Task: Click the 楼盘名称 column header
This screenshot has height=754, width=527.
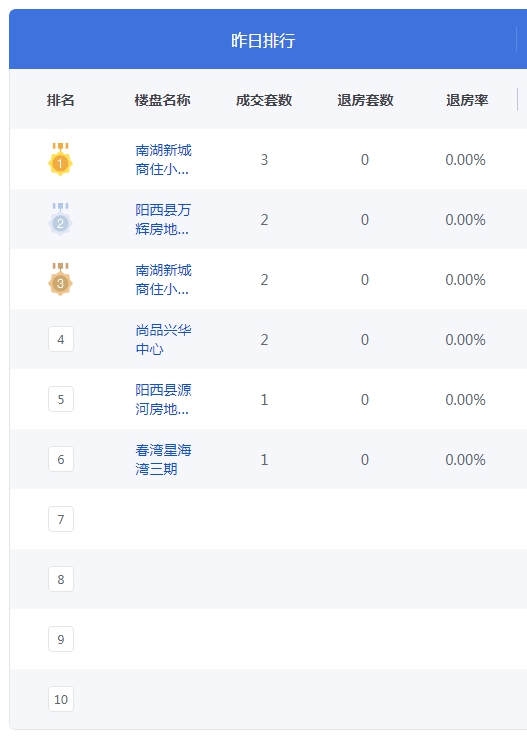Action: (163, 100)
